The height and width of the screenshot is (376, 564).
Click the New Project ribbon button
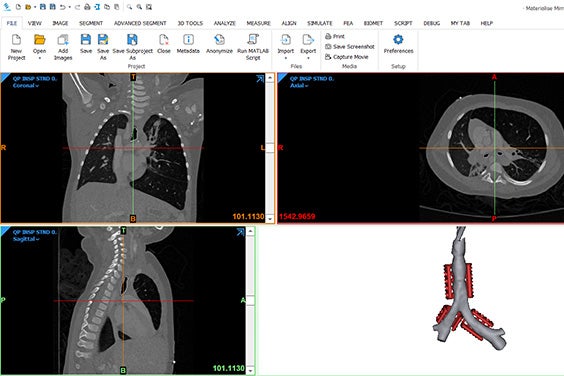[17, 47]
